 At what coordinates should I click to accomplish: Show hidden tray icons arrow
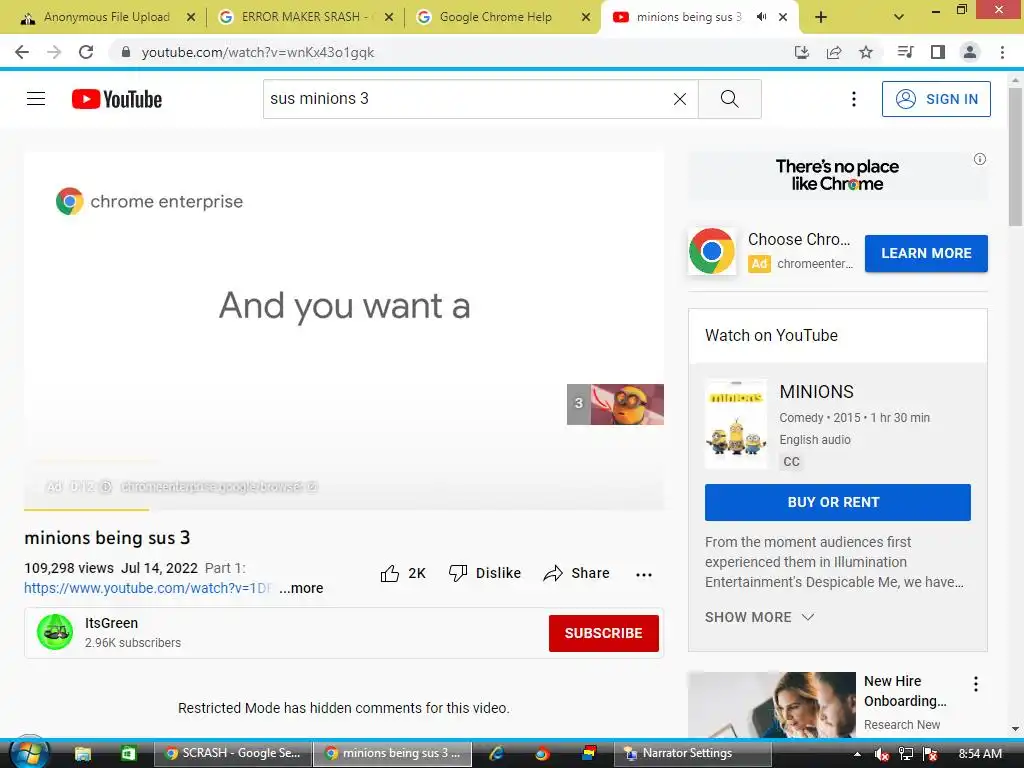857,754
